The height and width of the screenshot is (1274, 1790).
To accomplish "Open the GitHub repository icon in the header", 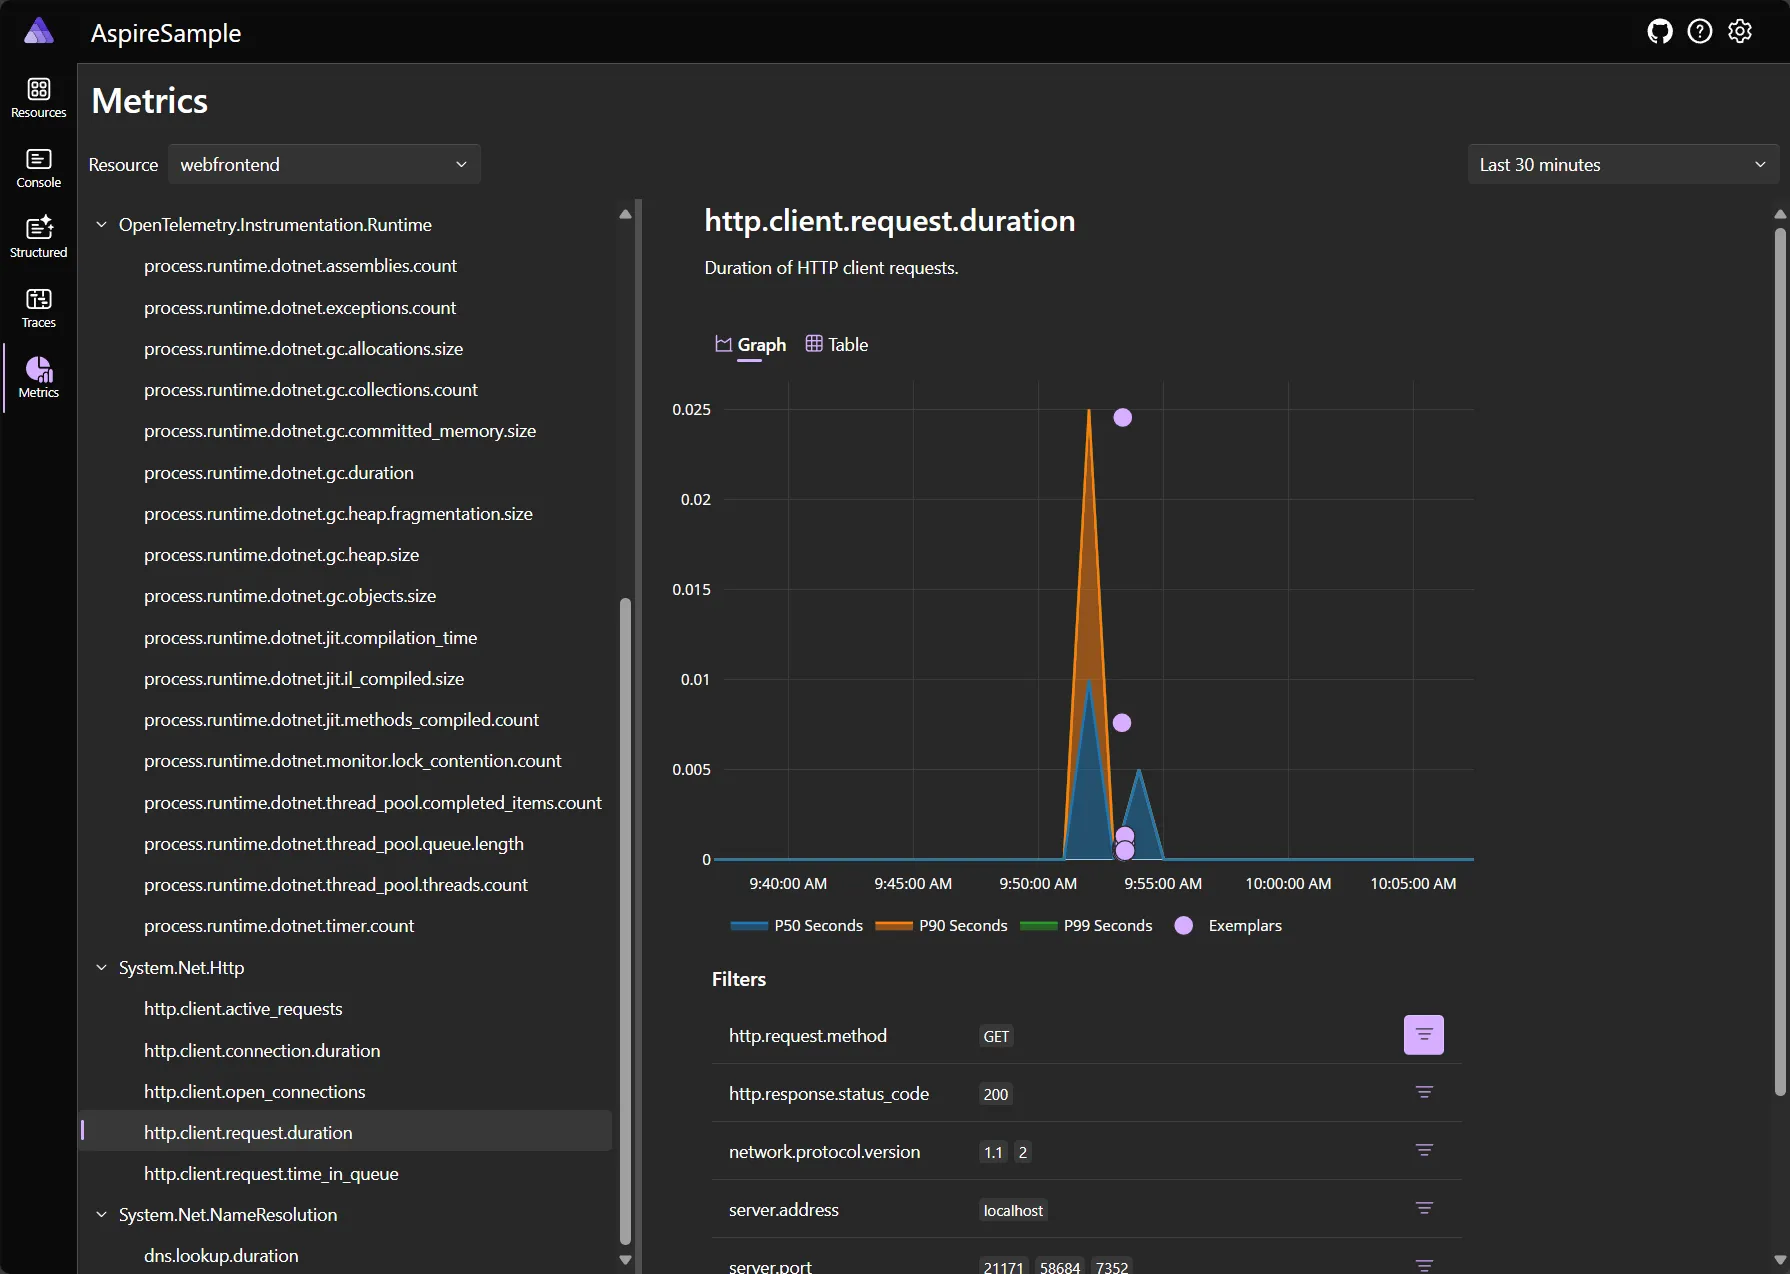I will (x=1659, y=31).
